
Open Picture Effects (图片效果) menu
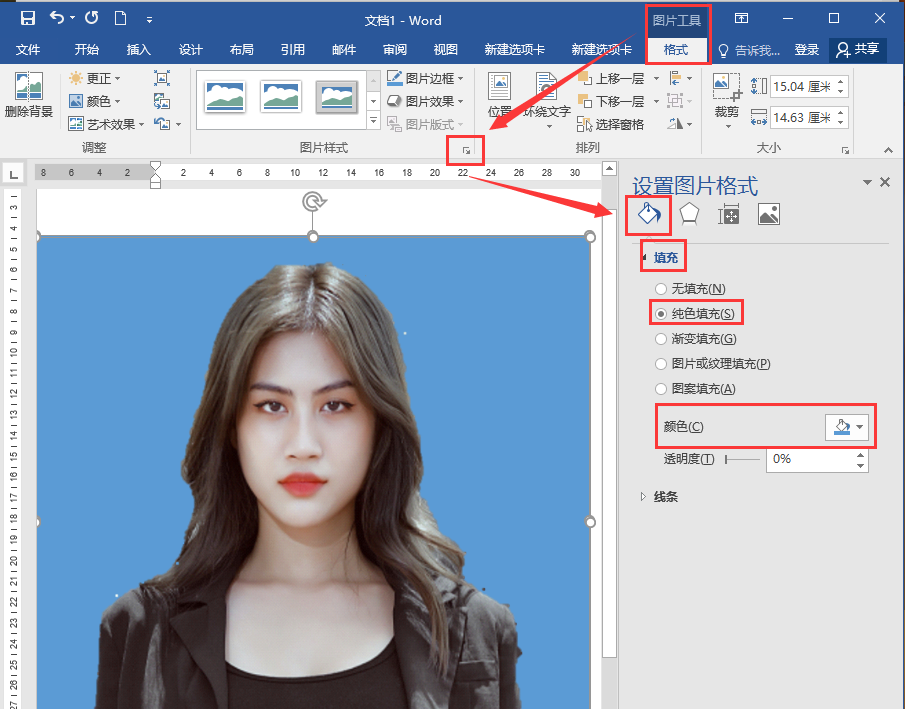point(425,101)
